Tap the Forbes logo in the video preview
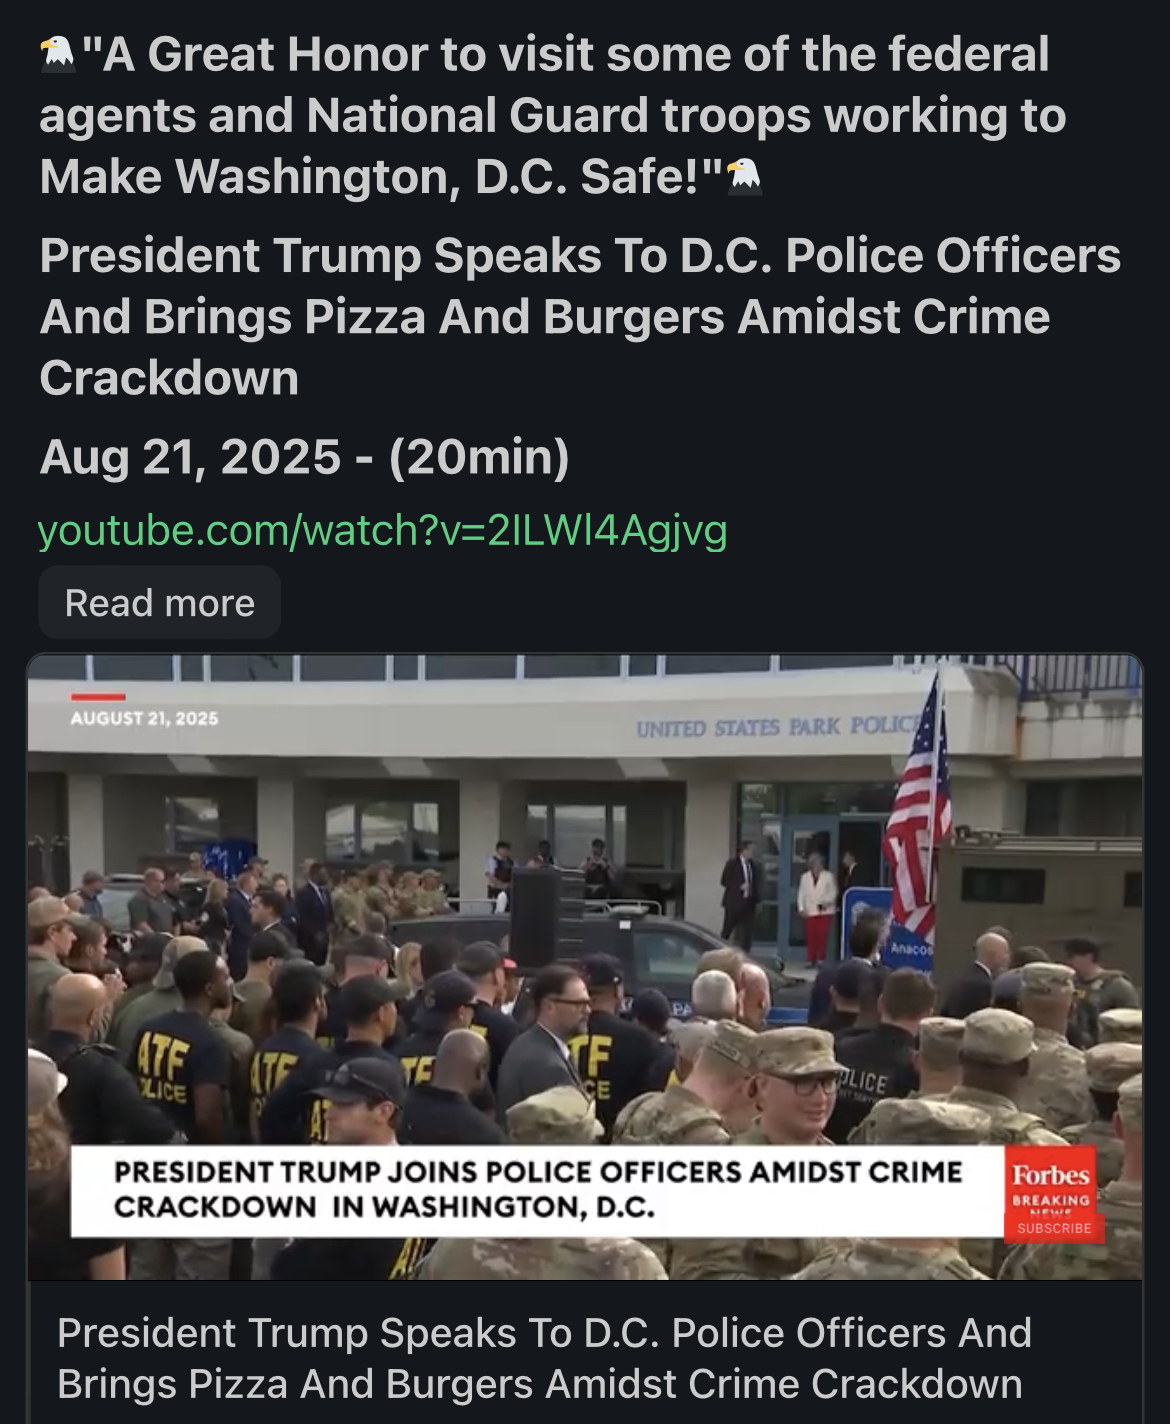Screen dimensions: 1170x1424 [x=1050, y=1175]
